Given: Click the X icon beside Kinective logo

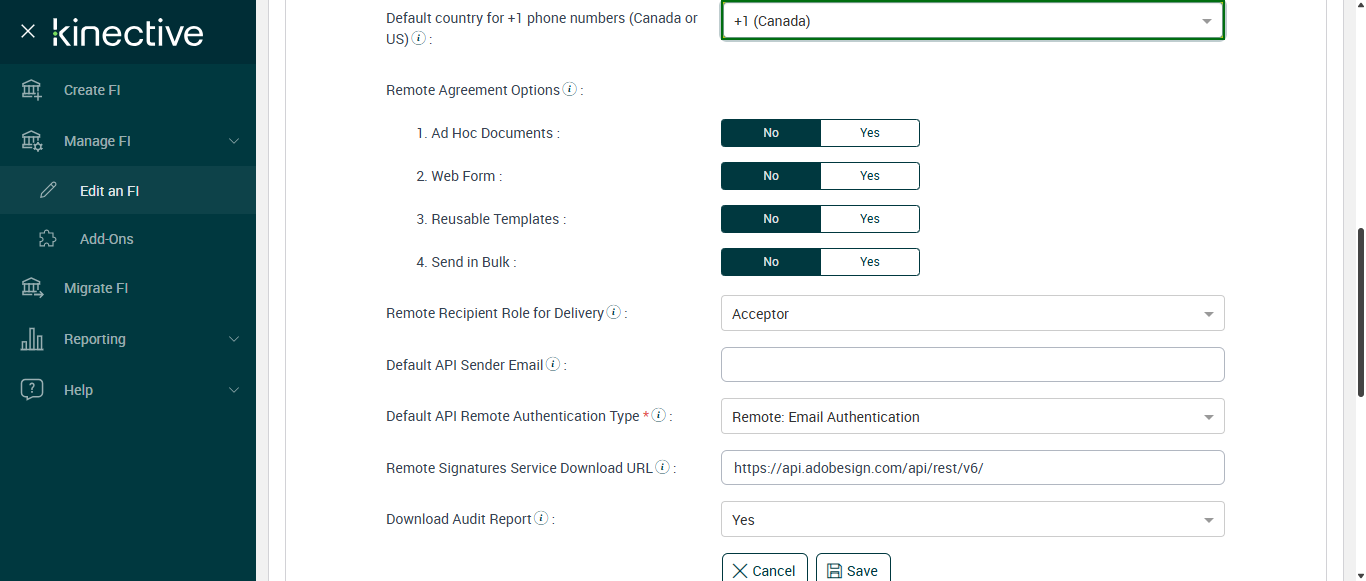Looking at the screenshot, I should click(28, 32).
